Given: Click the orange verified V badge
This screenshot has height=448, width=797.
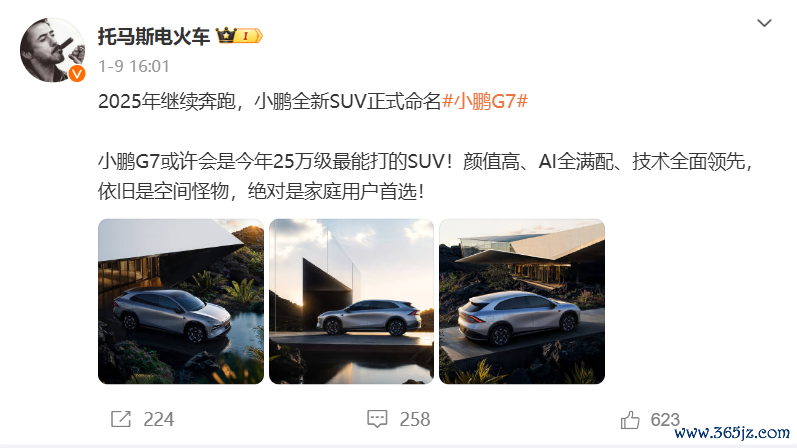Looking at the screenshot, I should (77, 74).
